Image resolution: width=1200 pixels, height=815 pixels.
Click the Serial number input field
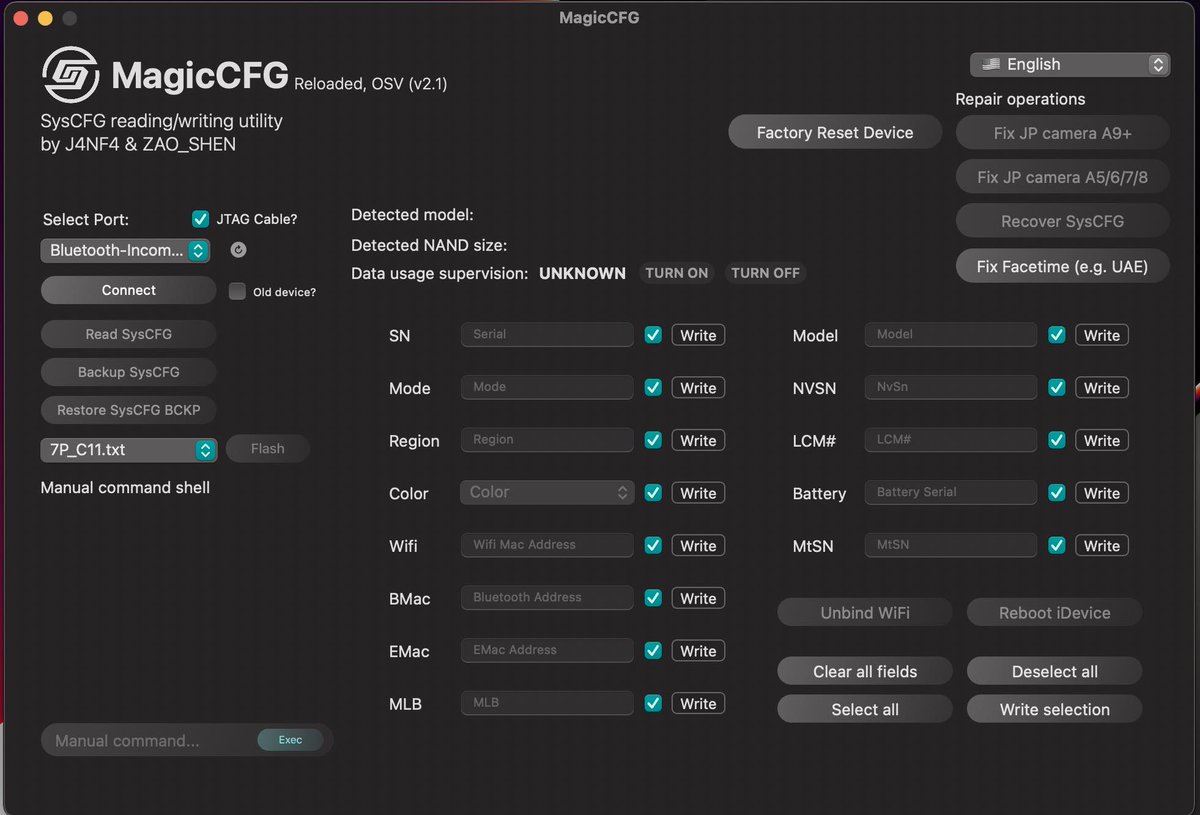(x=547, y=334)
